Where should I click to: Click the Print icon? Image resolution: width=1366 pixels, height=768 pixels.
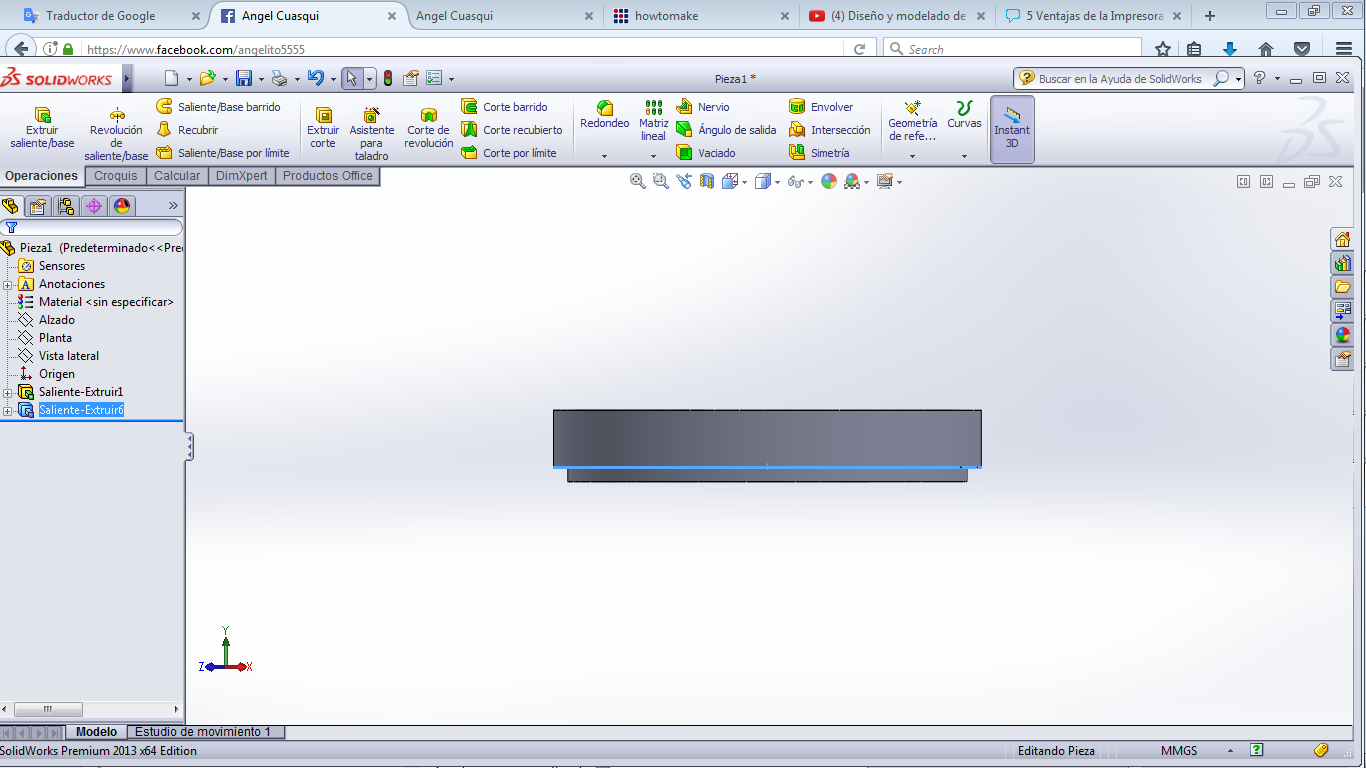click(x=280, y=78)
